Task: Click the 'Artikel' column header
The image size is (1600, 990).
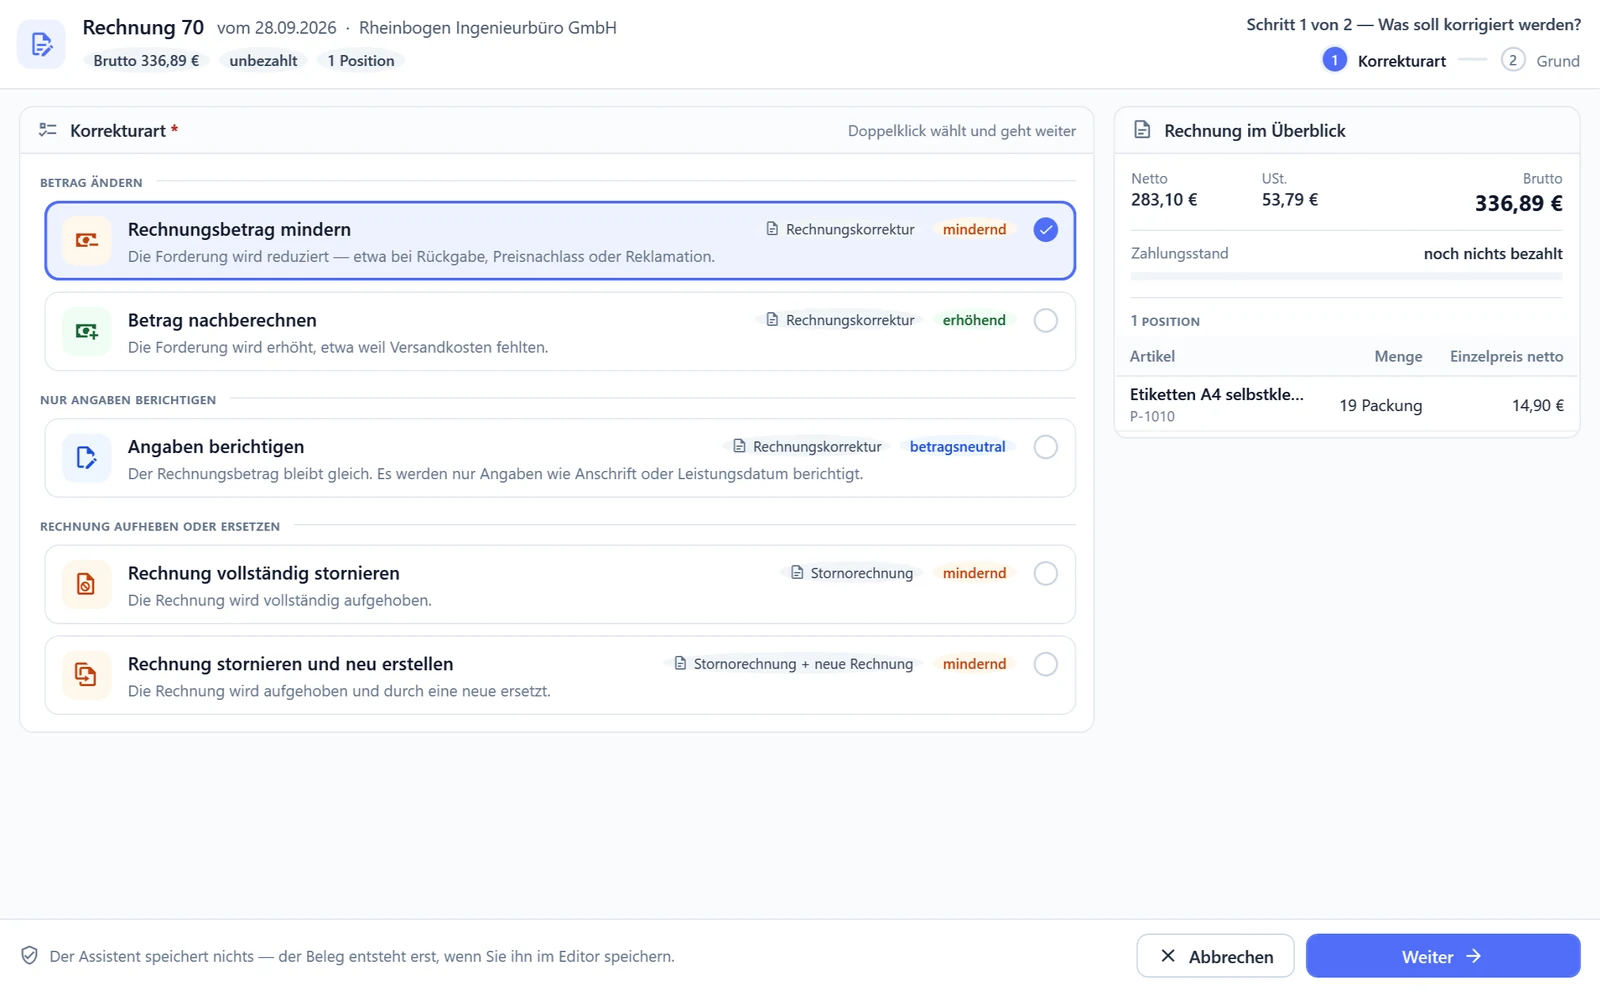Action: (1152, 357)
